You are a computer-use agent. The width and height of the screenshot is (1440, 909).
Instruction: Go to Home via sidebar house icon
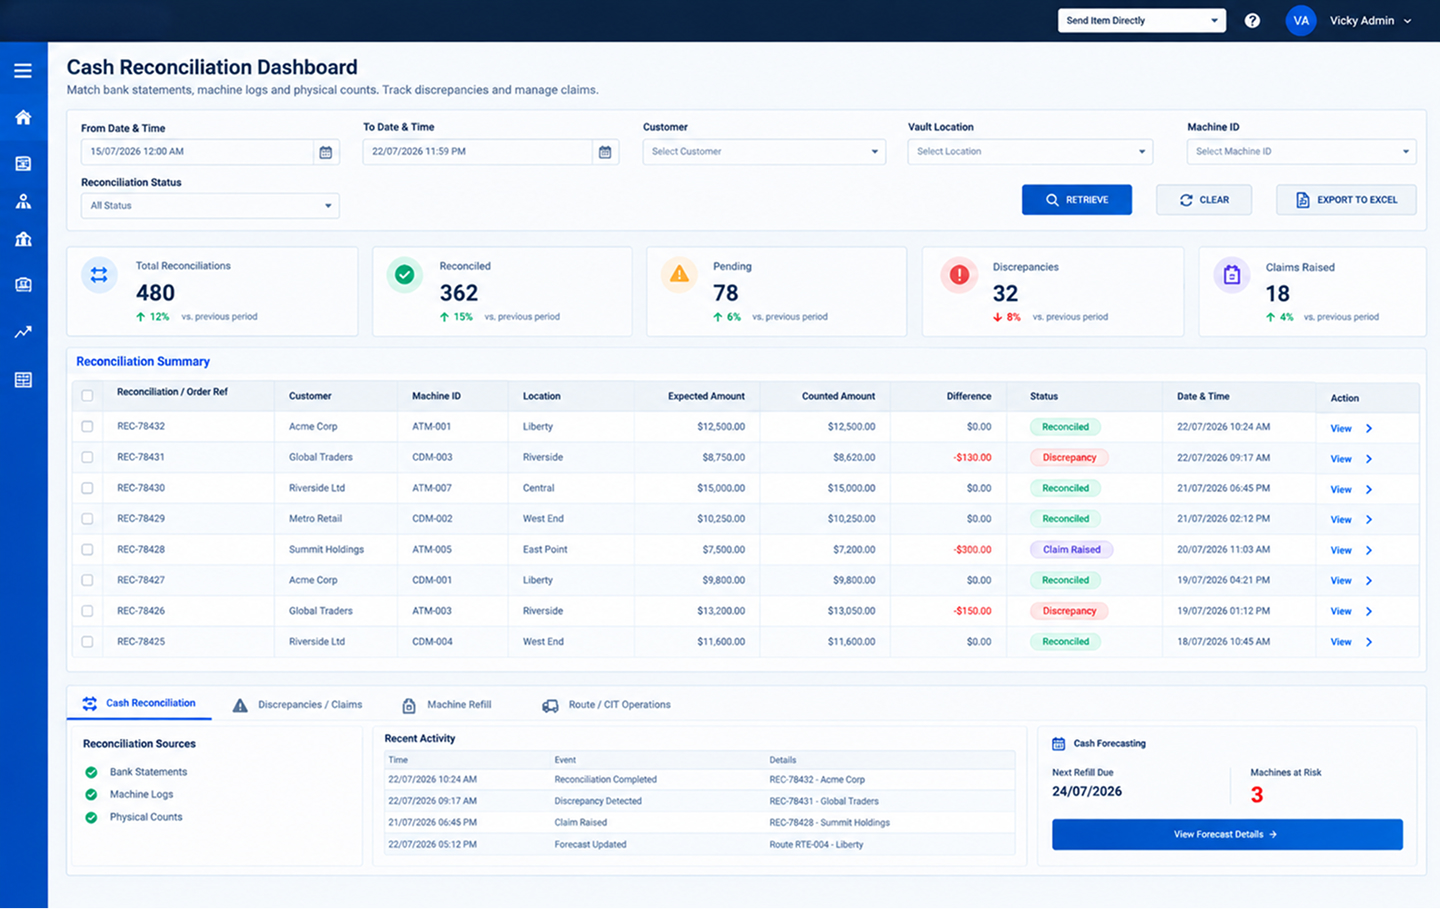point(23,117)
